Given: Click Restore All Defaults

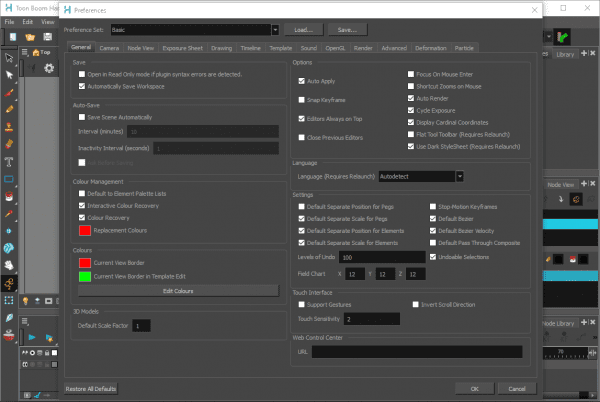Looking at the screenshot, I should tap(91, 389).
